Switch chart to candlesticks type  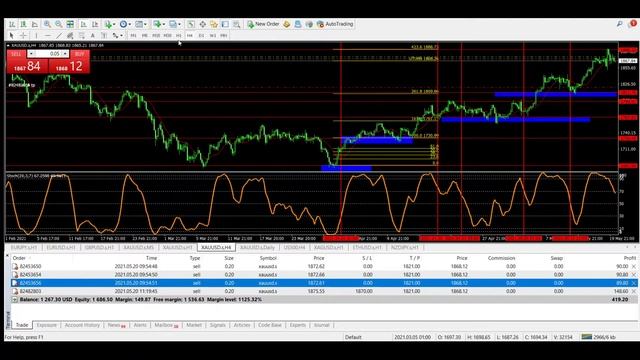pyautogui.click(x=24, y=24)
